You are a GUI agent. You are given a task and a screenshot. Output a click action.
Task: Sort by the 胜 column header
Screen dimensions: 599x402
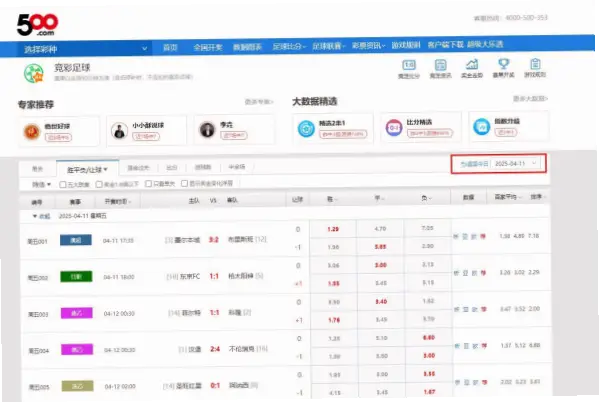coord(332,199)
